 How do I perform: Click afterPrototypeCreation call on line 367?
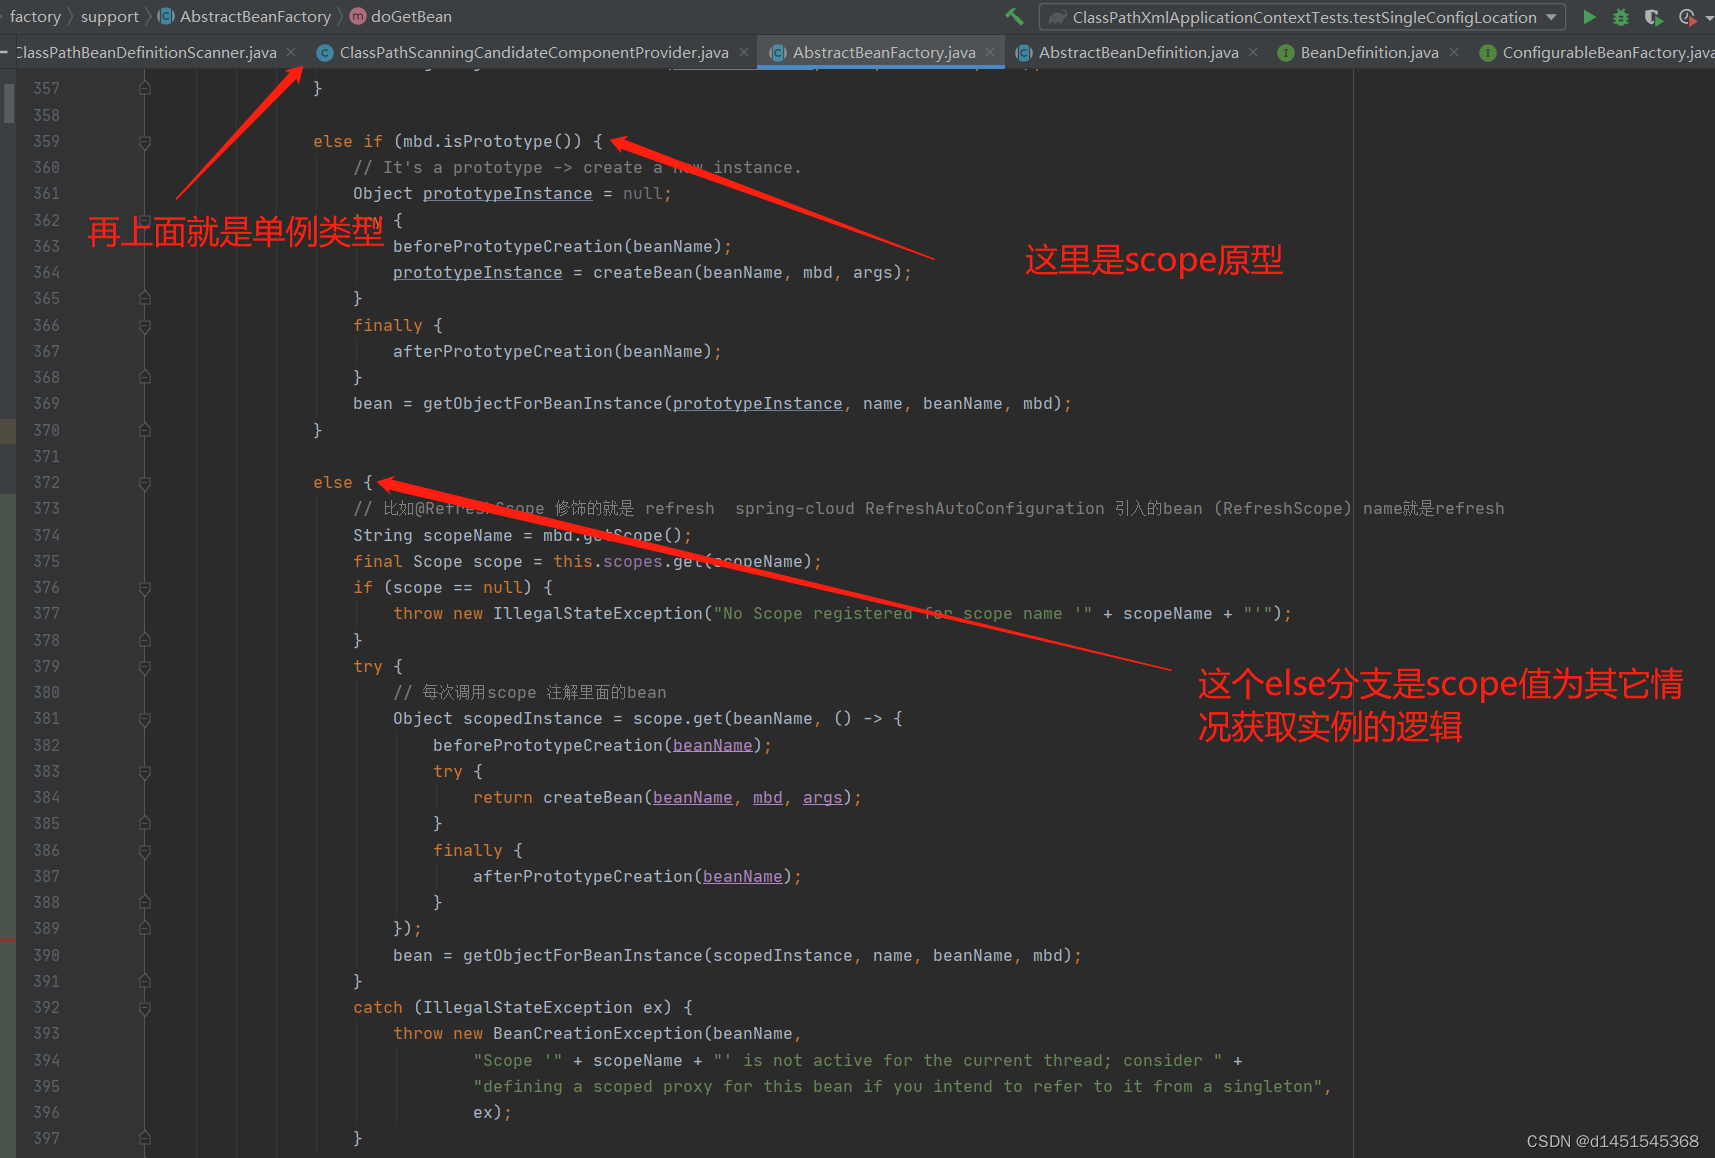(x=502, y=352)
